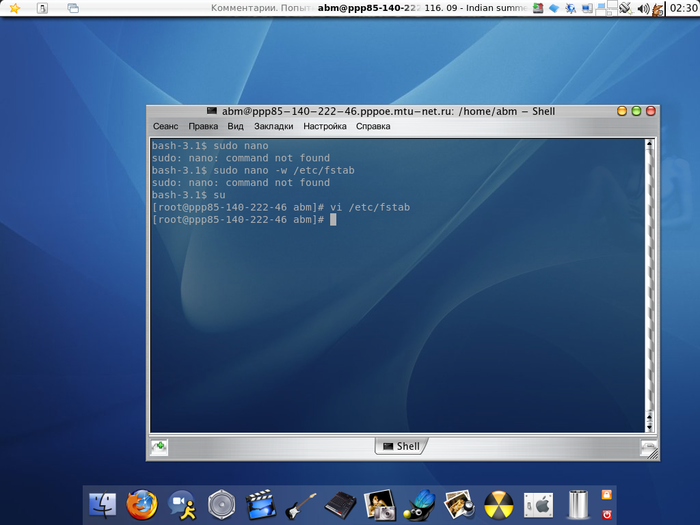Open the clapperboard video editor dock icon
The image size is (700, 525).
261,504
